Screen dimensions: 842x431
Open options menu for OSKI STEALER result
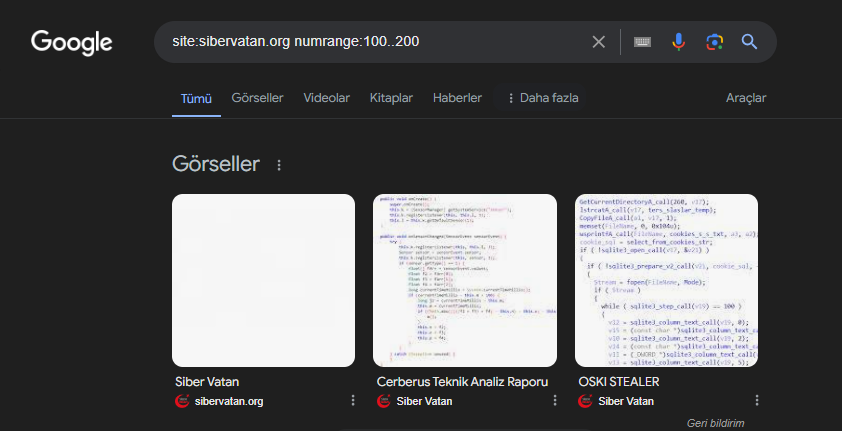click(757, 401)
